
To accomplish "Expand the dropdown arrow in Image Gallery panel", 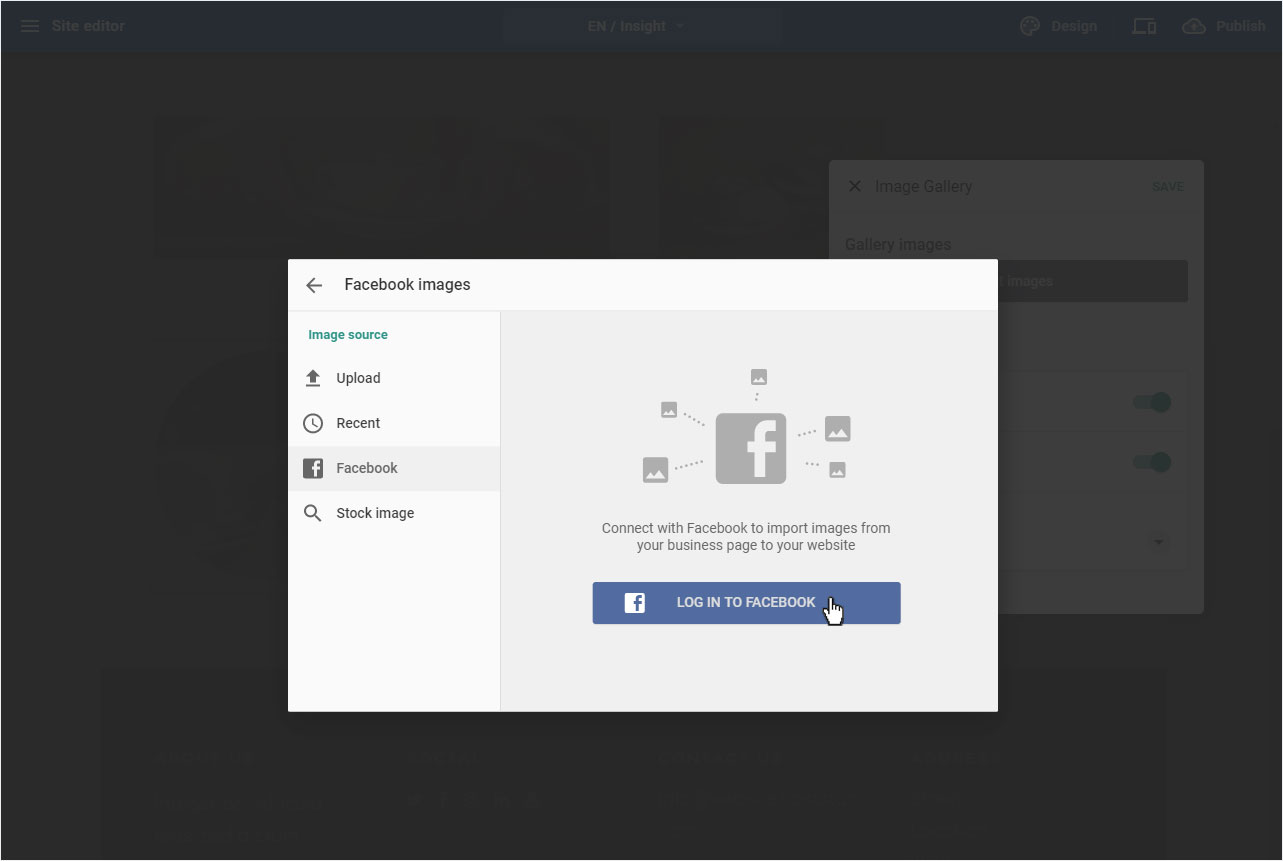I will (1159, 542).
